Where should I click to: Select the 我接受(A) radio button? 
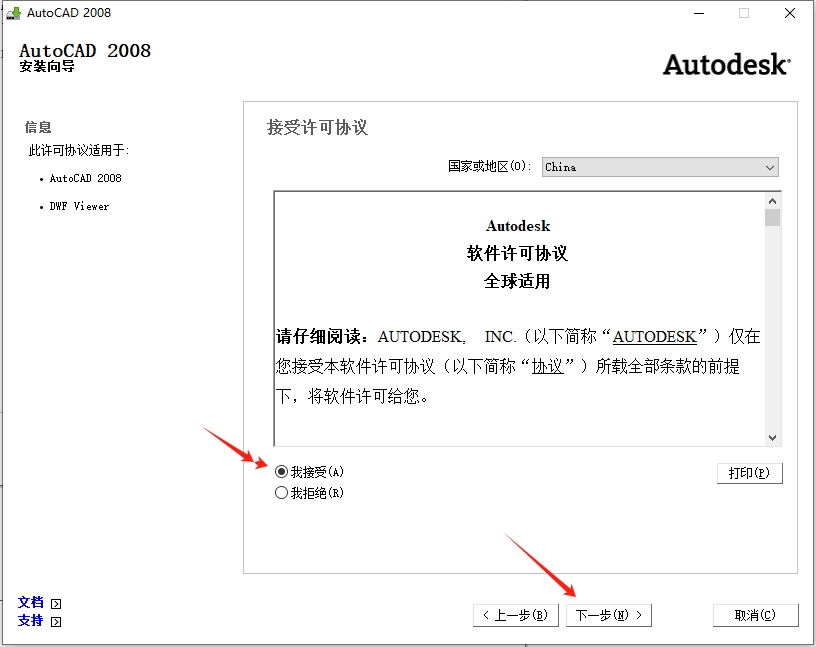(x=282, y=471)
